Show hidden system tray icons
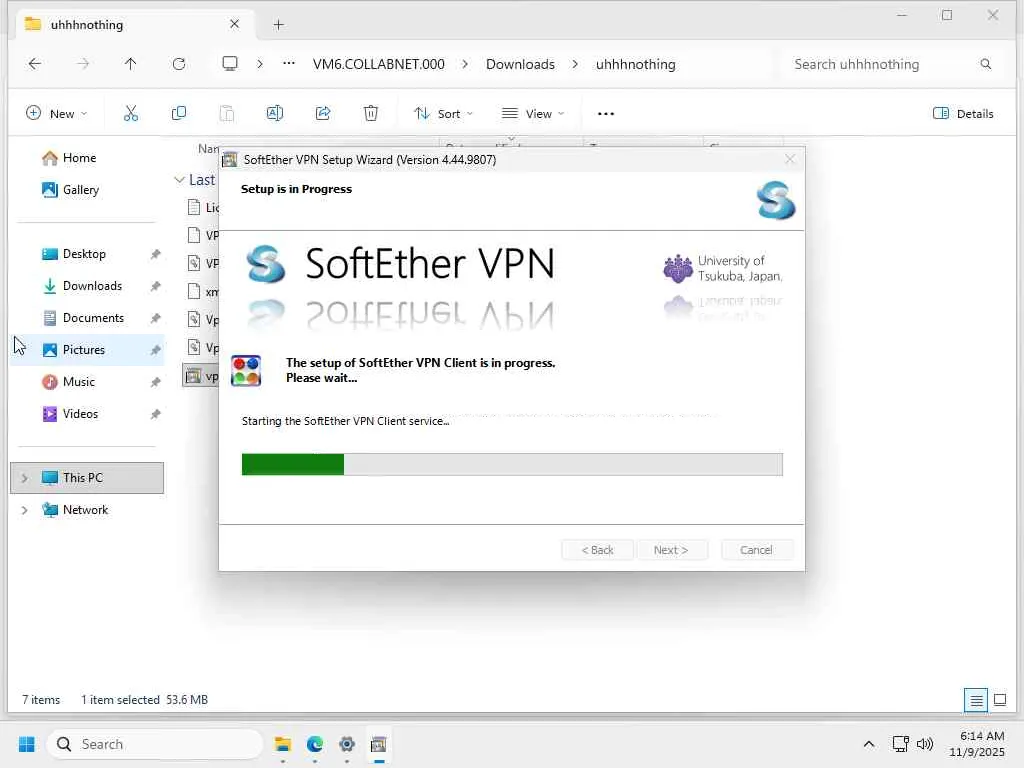 [x=869, y=744]
